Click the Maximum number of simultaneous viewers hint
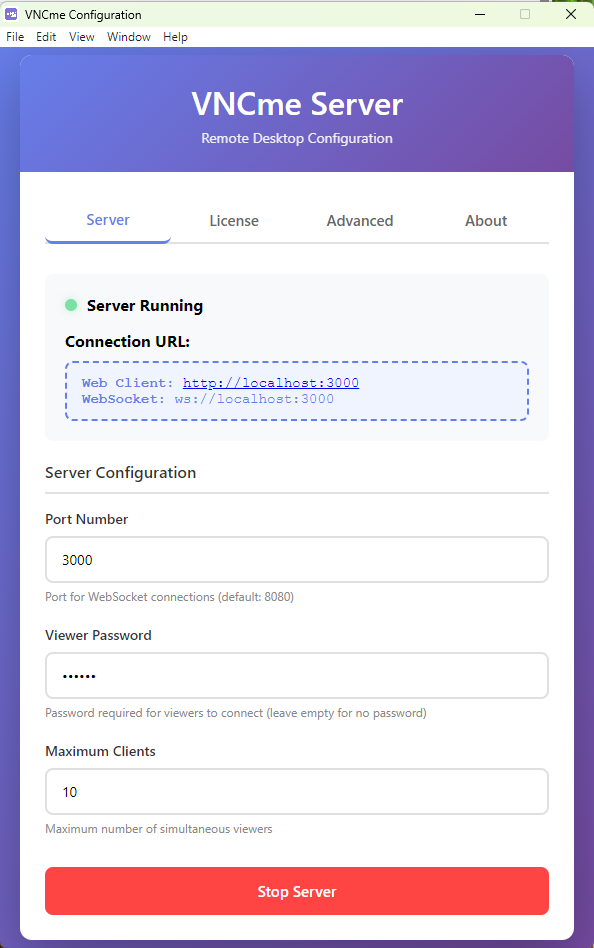594x948 pixels. 158,829
